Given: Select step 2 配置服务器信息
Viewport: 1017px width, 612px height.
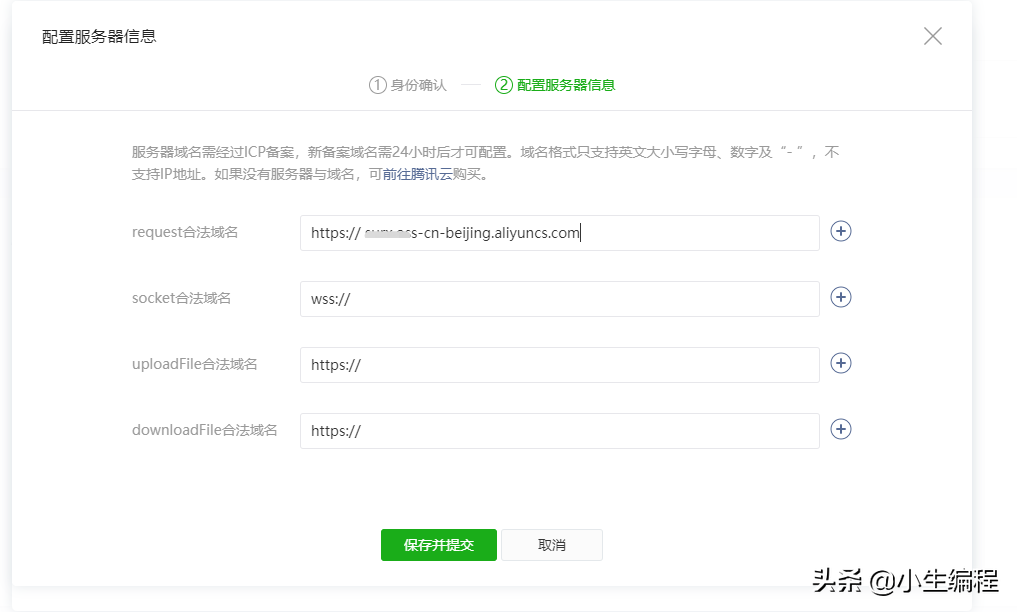Looking at the screenshot, I should pos(555,85).
